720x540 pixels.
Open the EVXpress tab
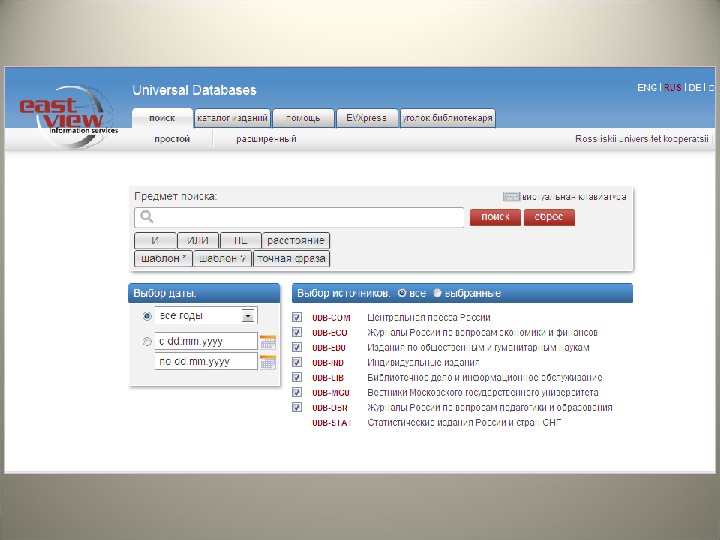[x=366, y=118]
